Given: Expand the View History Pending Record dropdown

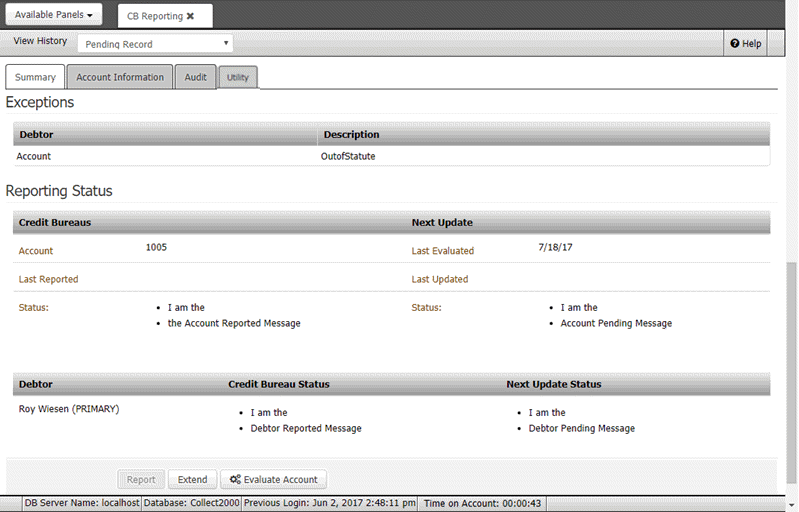Looking at the screenshot, I should click(x=158, y=44).
